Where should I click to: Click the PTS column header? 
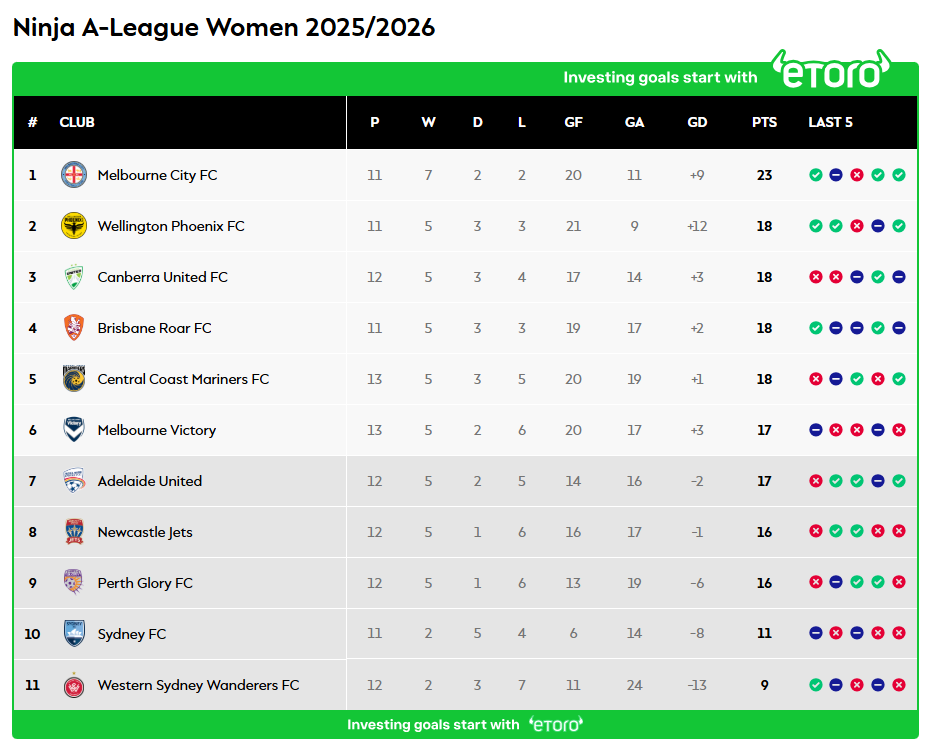click(x=764, y=122)
